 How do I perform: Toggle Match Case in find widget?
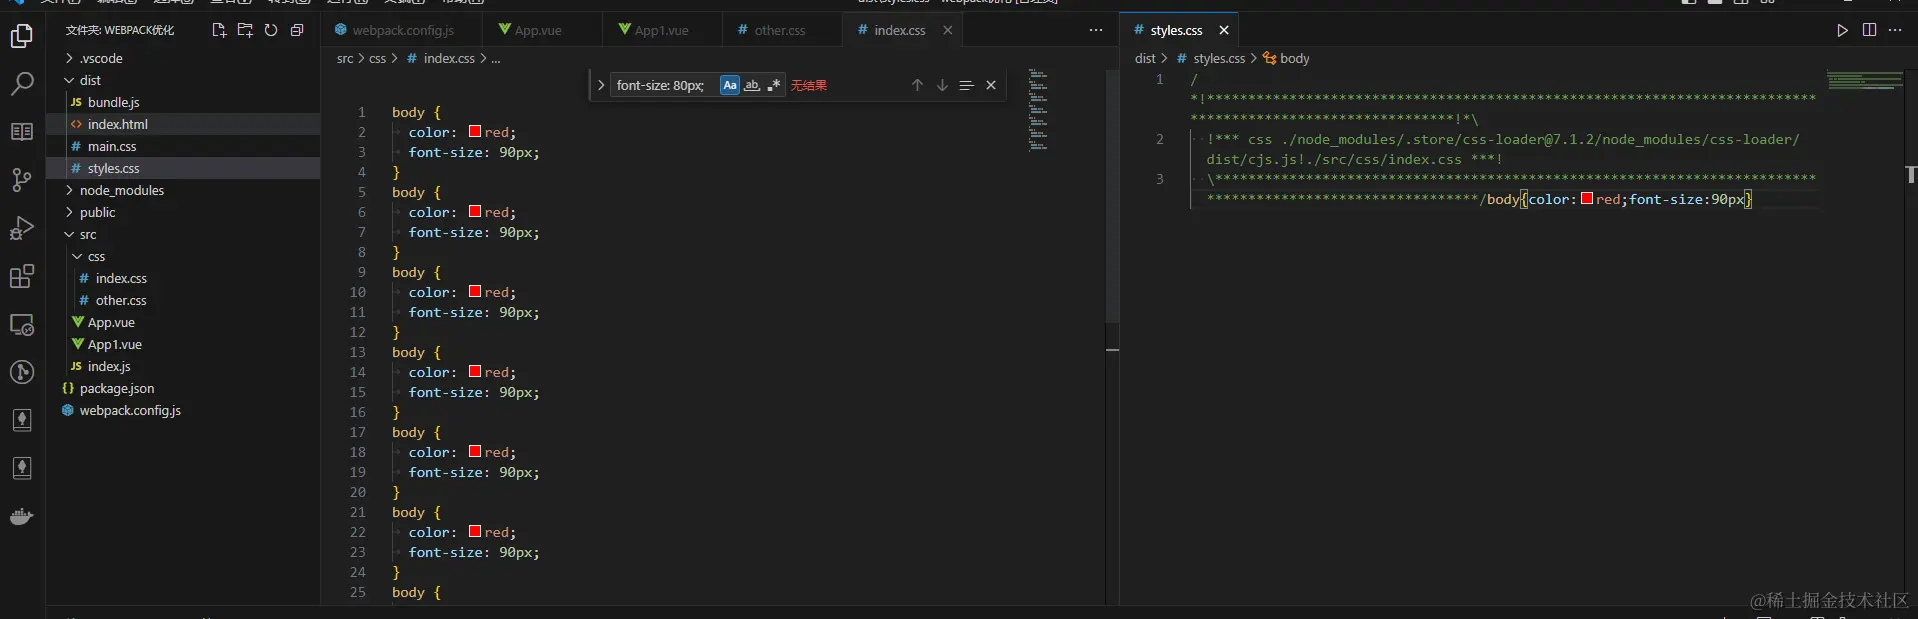tap(730, 85)
